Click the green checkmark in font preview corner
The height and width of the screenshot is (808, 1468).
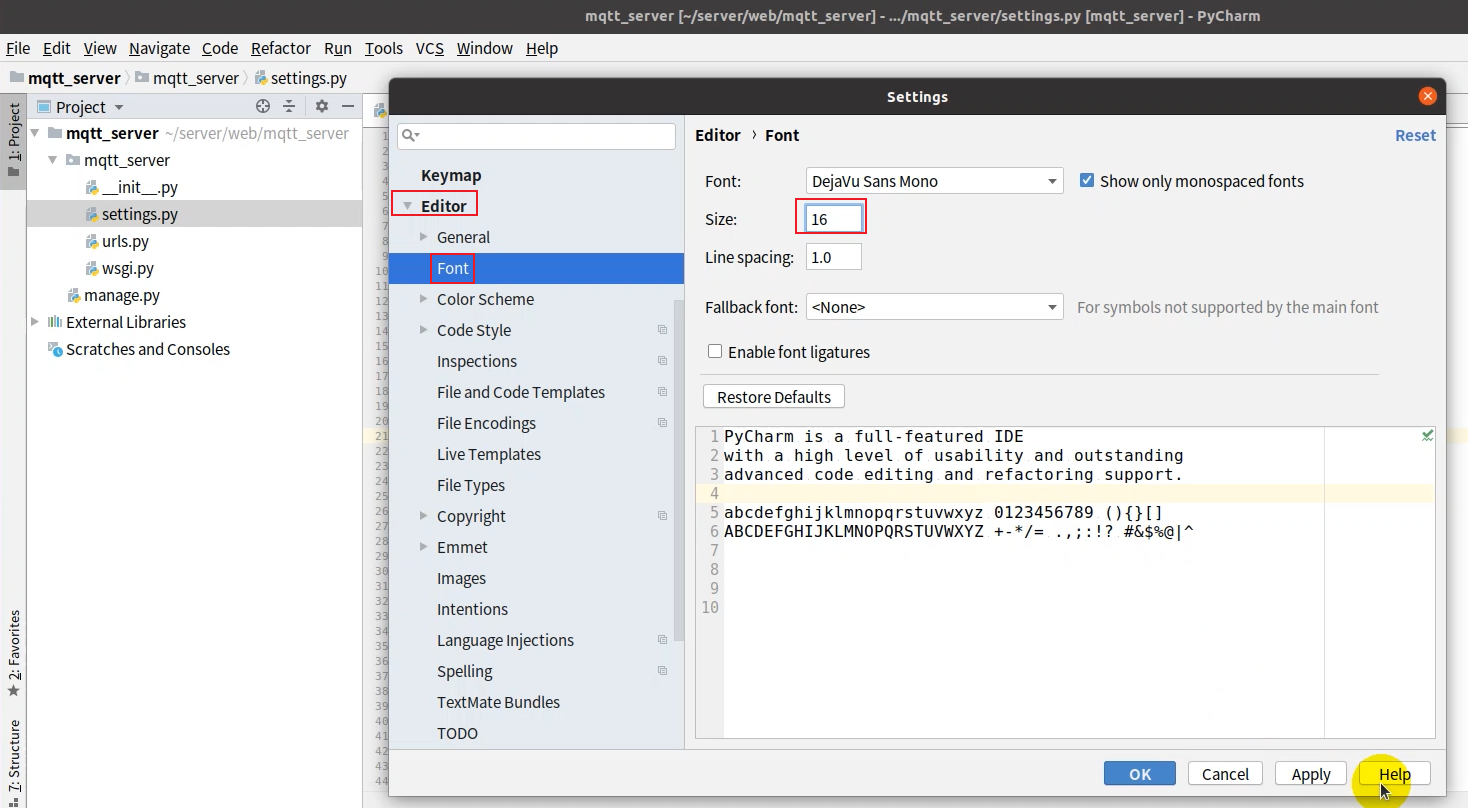pos(1427,435)
